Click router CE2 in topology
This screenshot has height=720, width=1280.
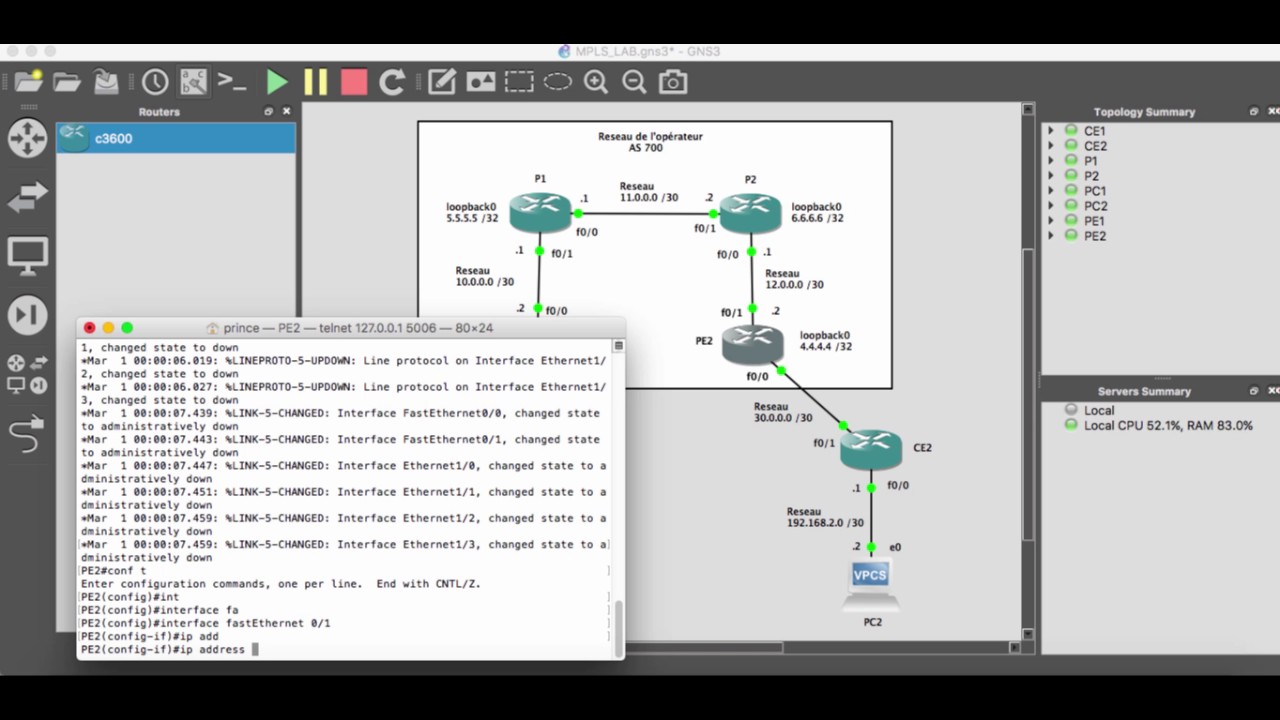pos(871,449)
